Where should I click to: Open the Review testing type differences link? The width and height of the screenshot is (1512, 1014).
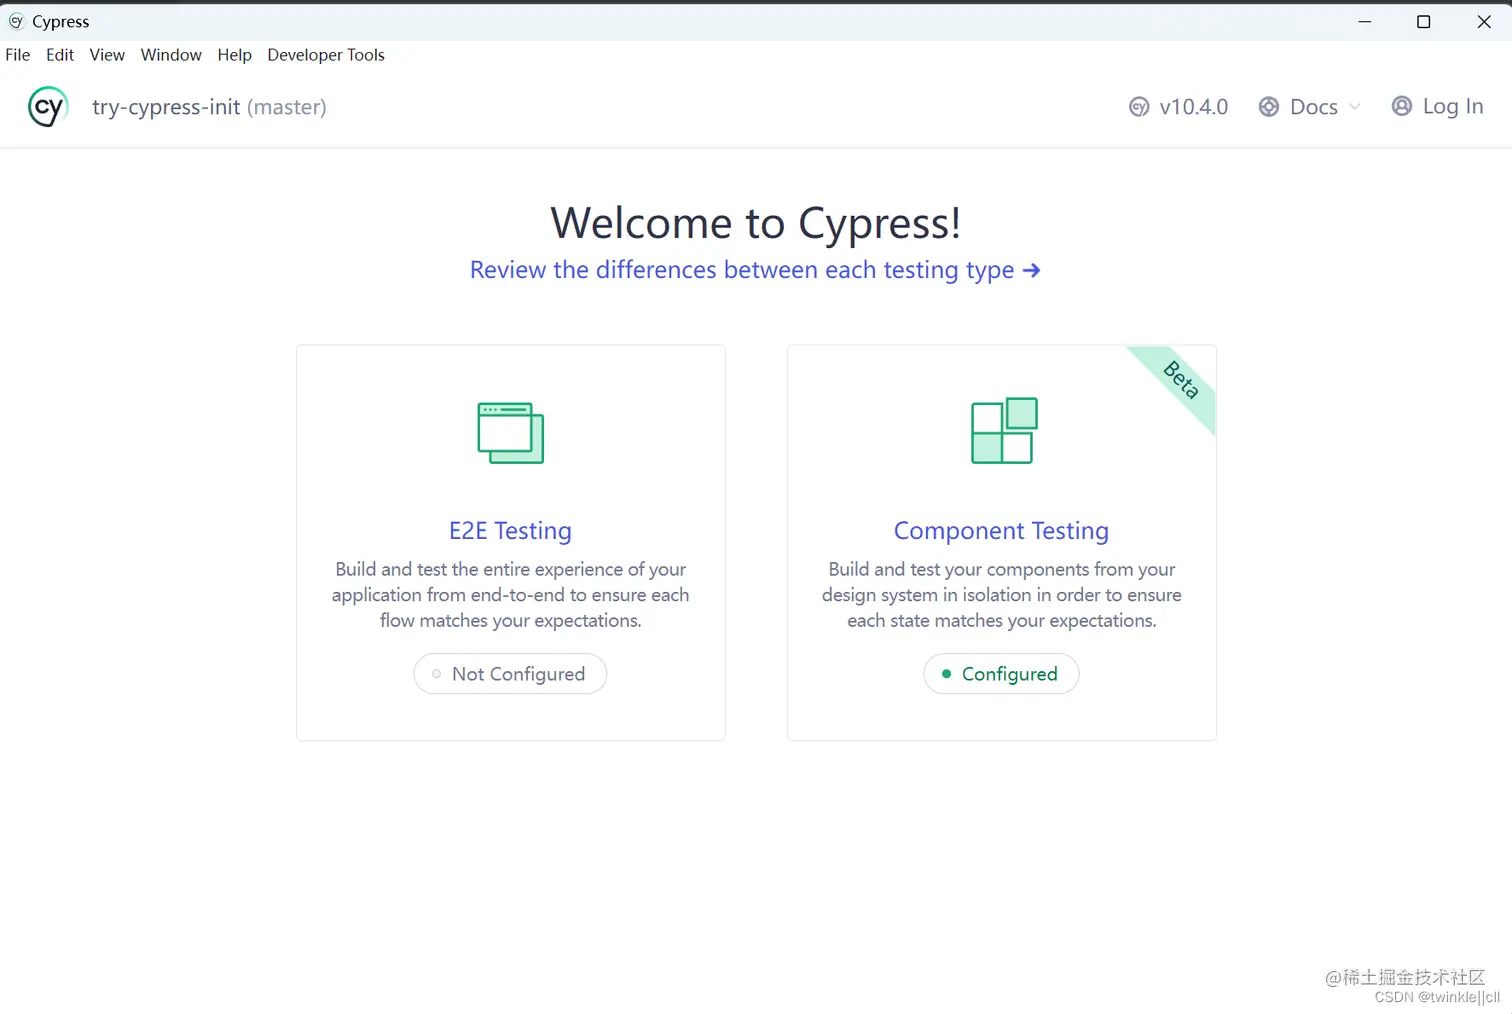point(755,270)
